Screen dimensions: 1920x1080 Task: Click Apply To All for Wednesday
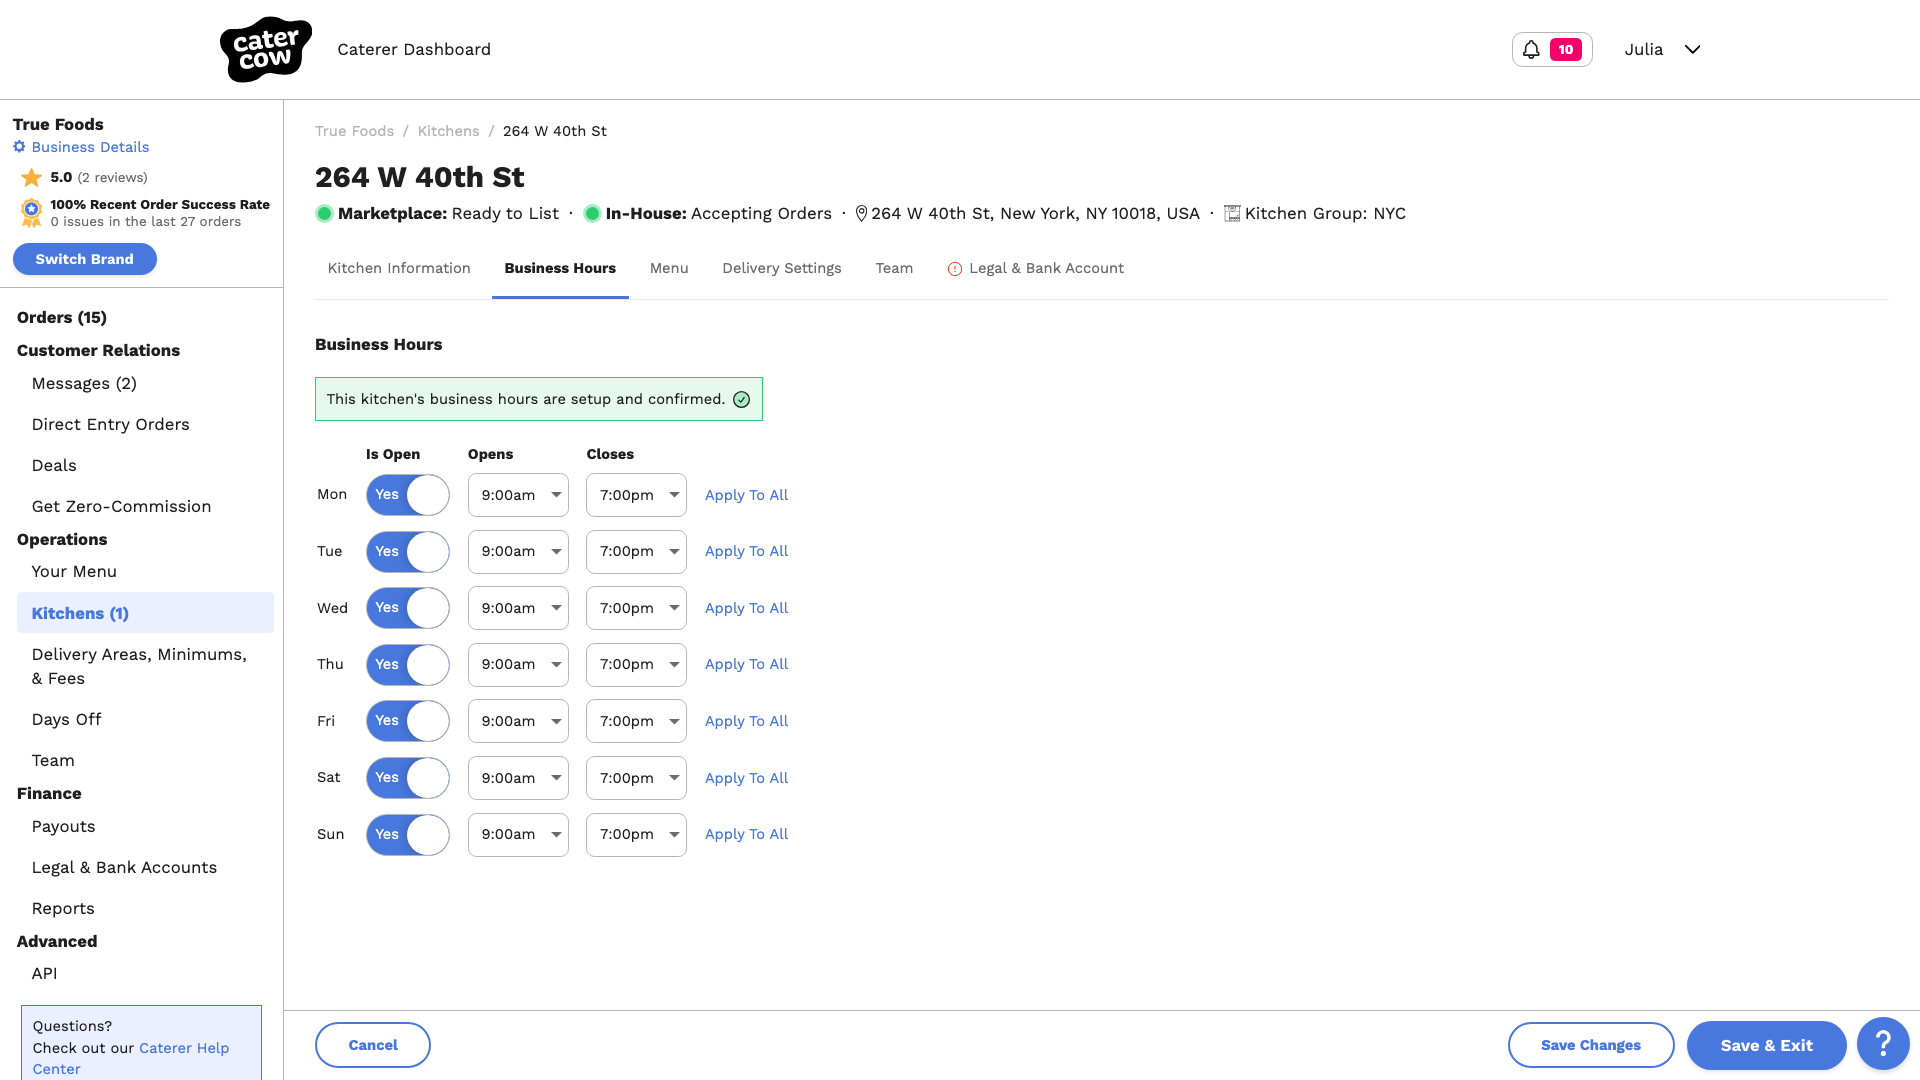[x=746, y=608]
